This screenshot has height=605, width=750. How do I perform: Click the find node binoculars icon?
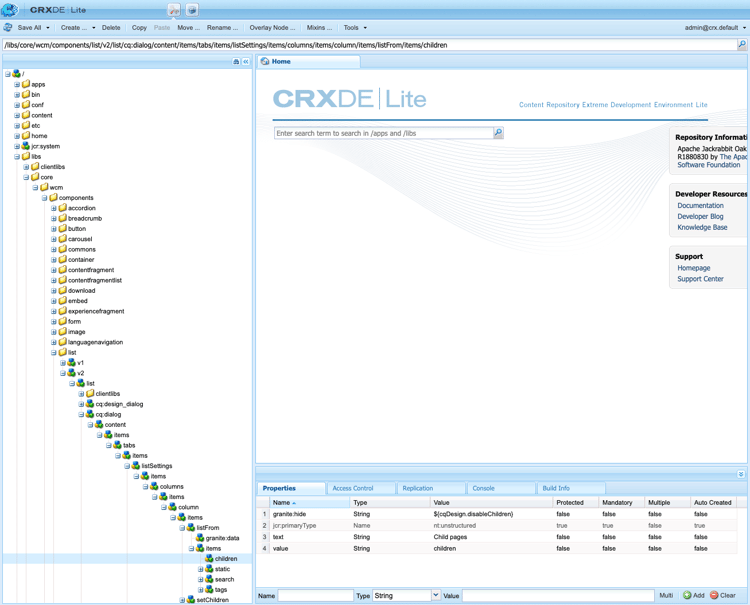point(236,62)
